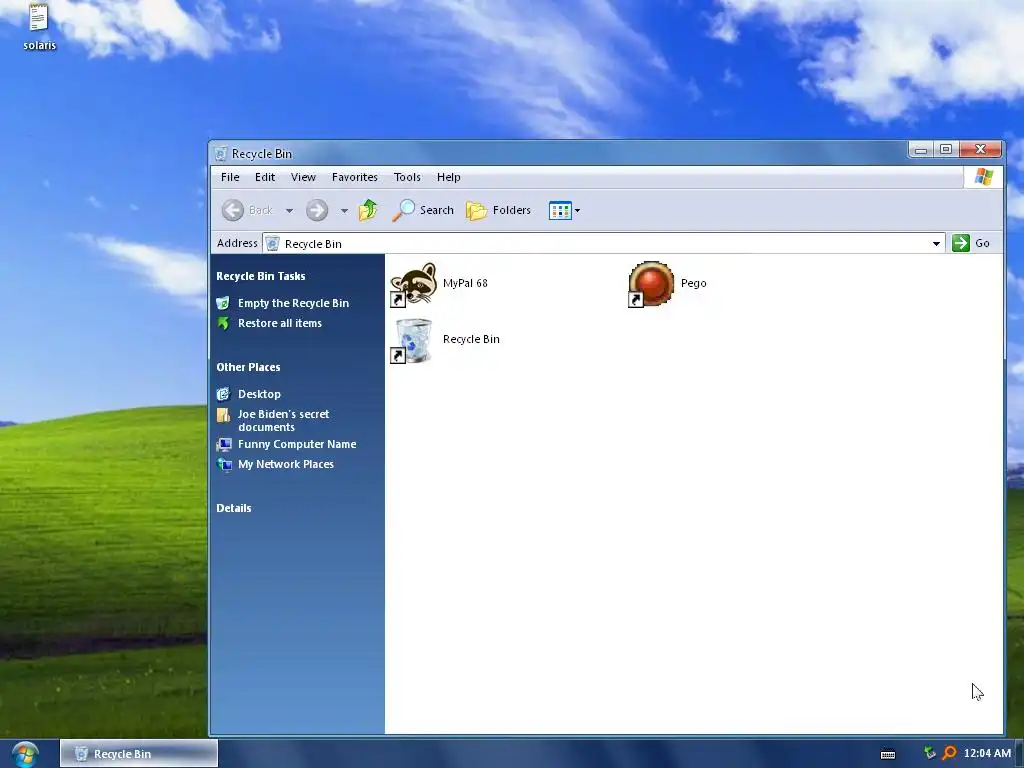
Task: Click the Desktop icon in Other Places
Action: [x=223, y=394]
